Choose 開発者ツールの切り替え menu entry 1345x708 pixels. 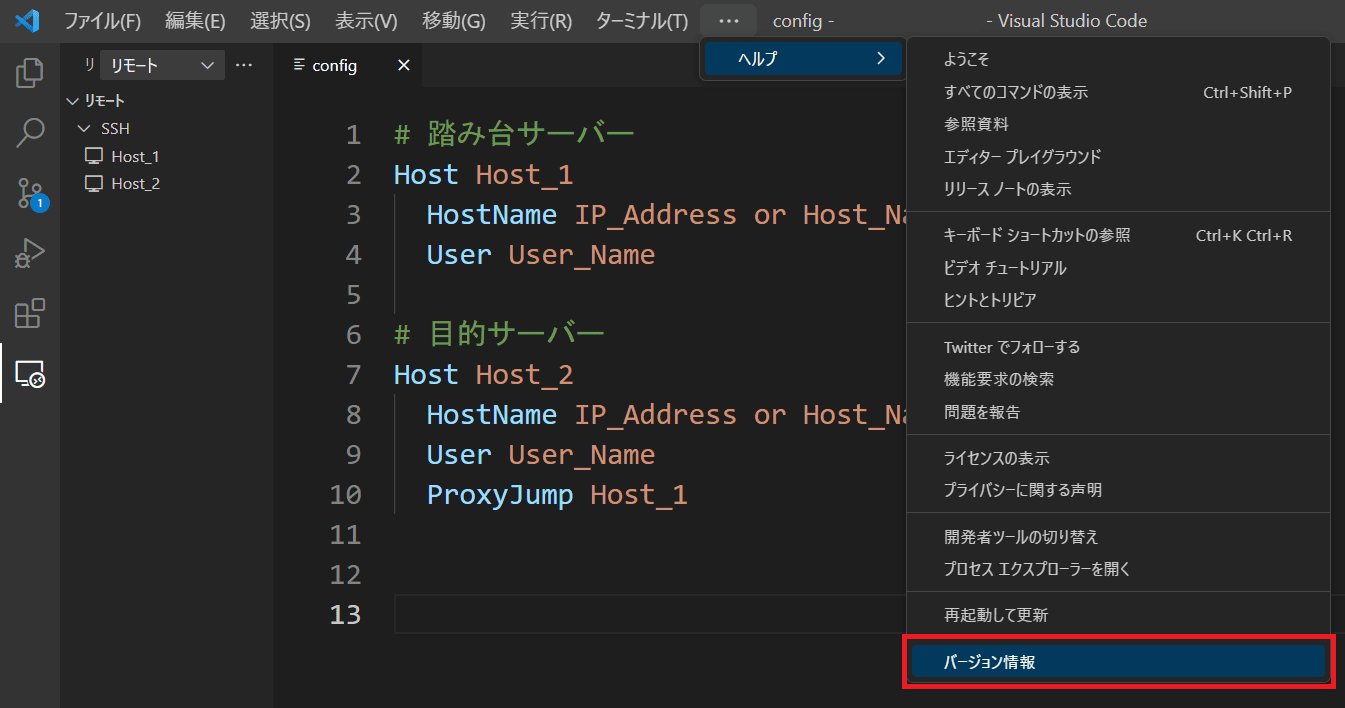pyautogui.click(x=1118, y=537)
